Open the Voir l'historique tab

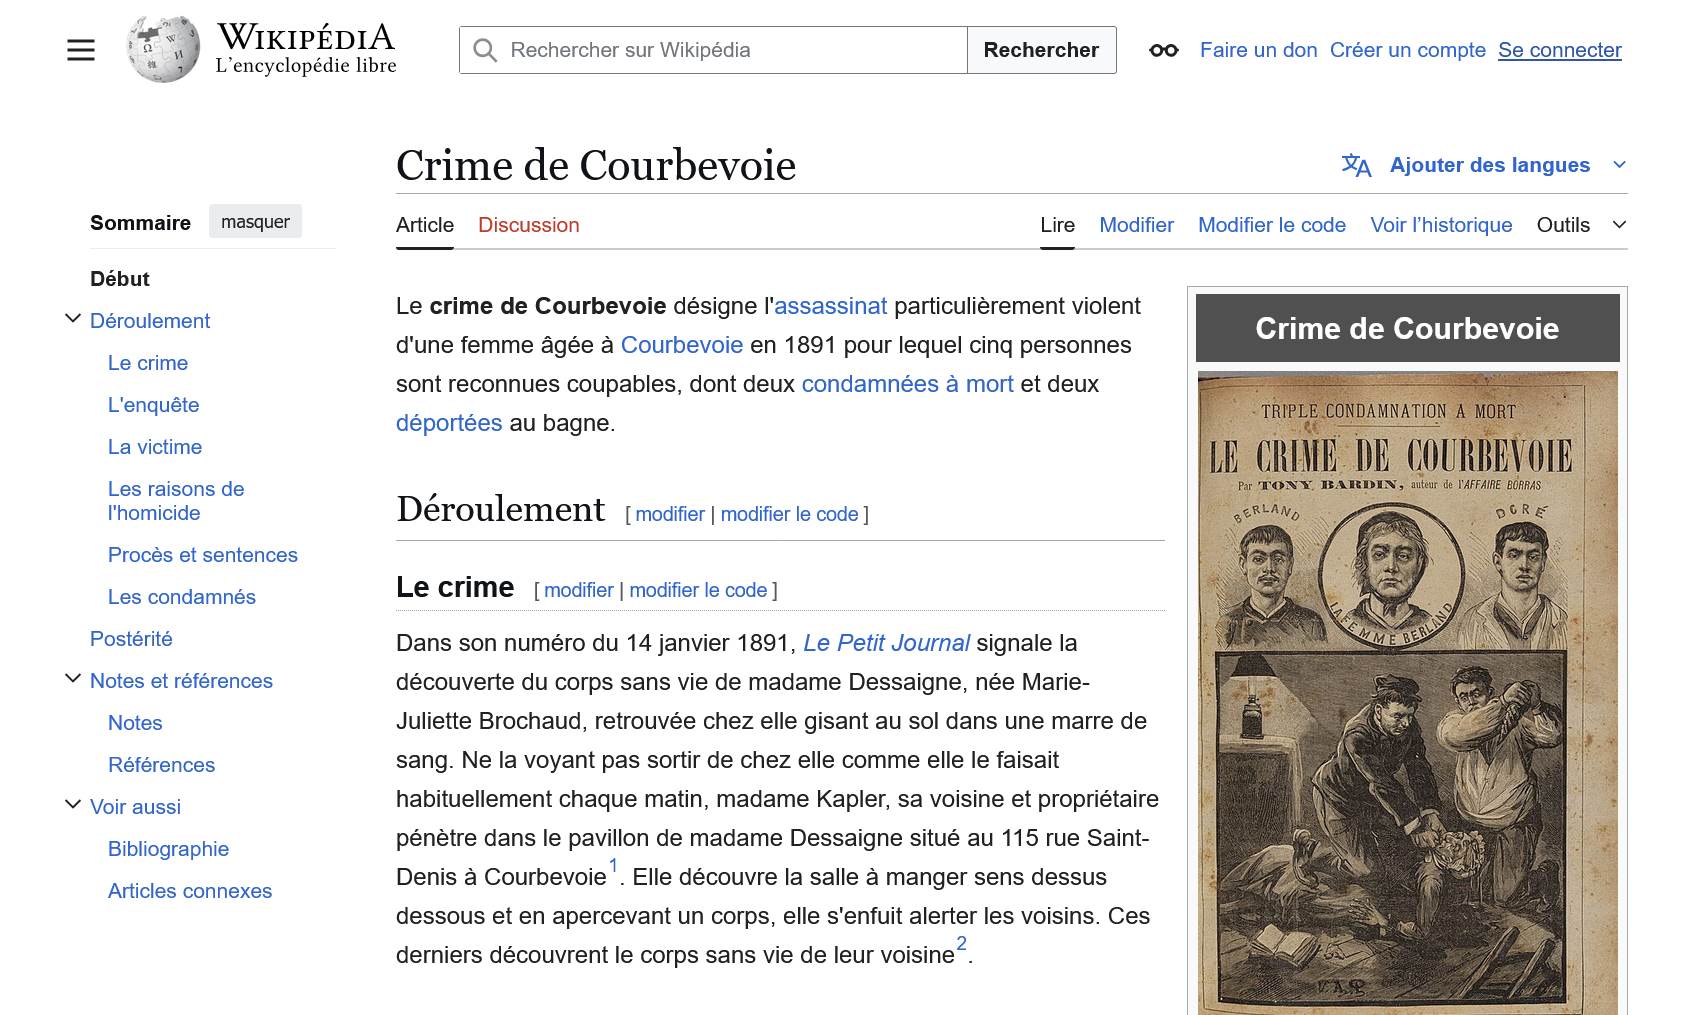1441,225
